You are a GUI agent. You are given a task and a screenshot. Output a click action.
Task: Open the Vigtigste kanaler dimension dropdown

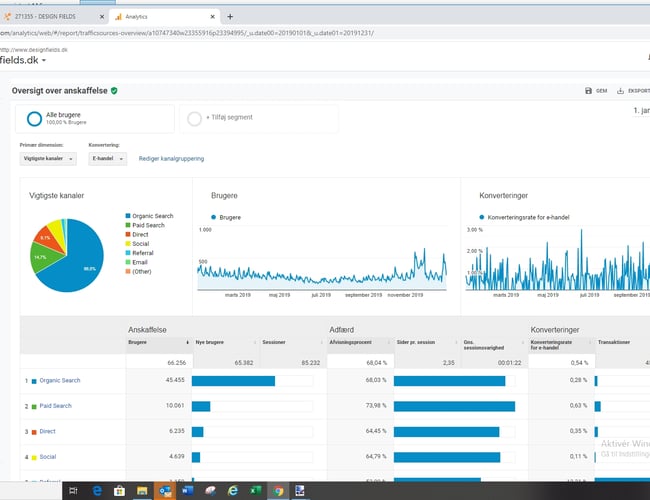coord(50,158)
